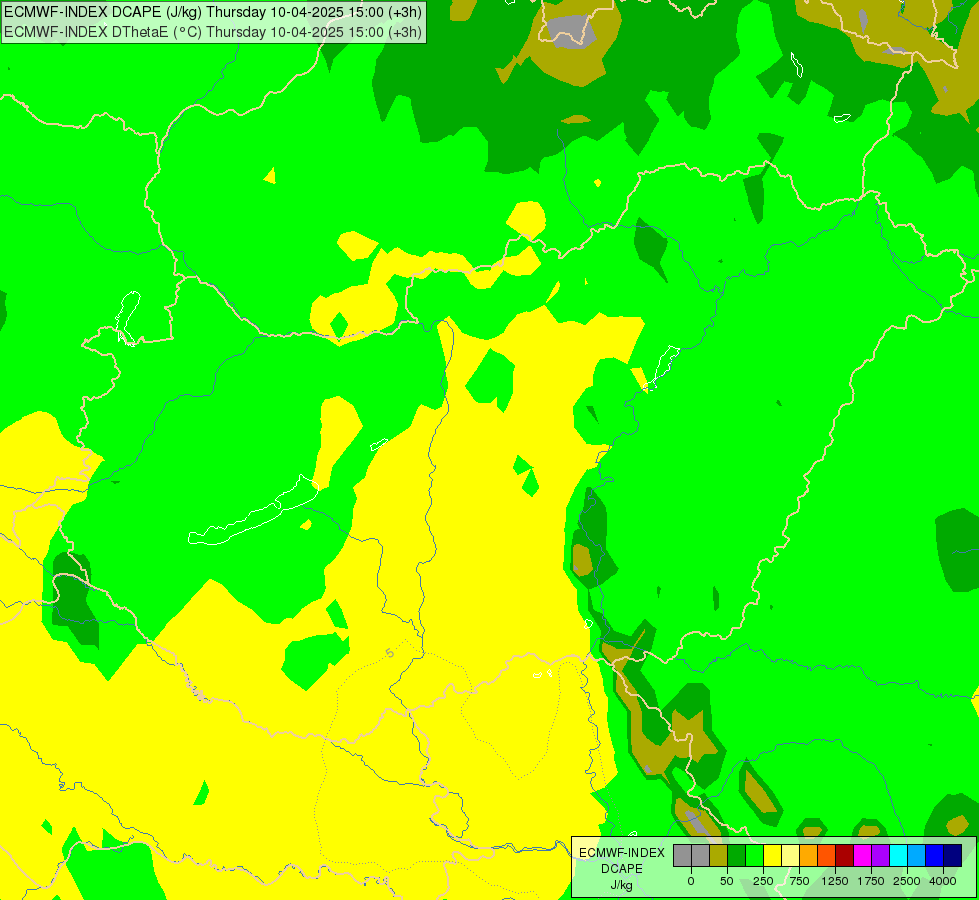This screenshot has width=979, height=900.
Task: Click the legend value 750
Action: pyautogui.click(x=799, y=881)
